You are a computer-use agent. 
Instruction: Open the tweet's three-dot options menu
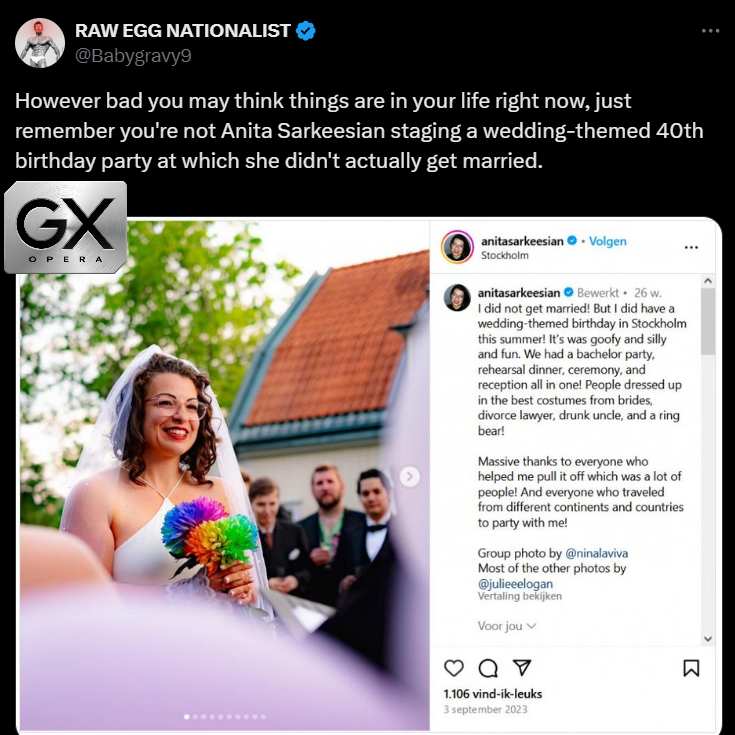point(710,31)
